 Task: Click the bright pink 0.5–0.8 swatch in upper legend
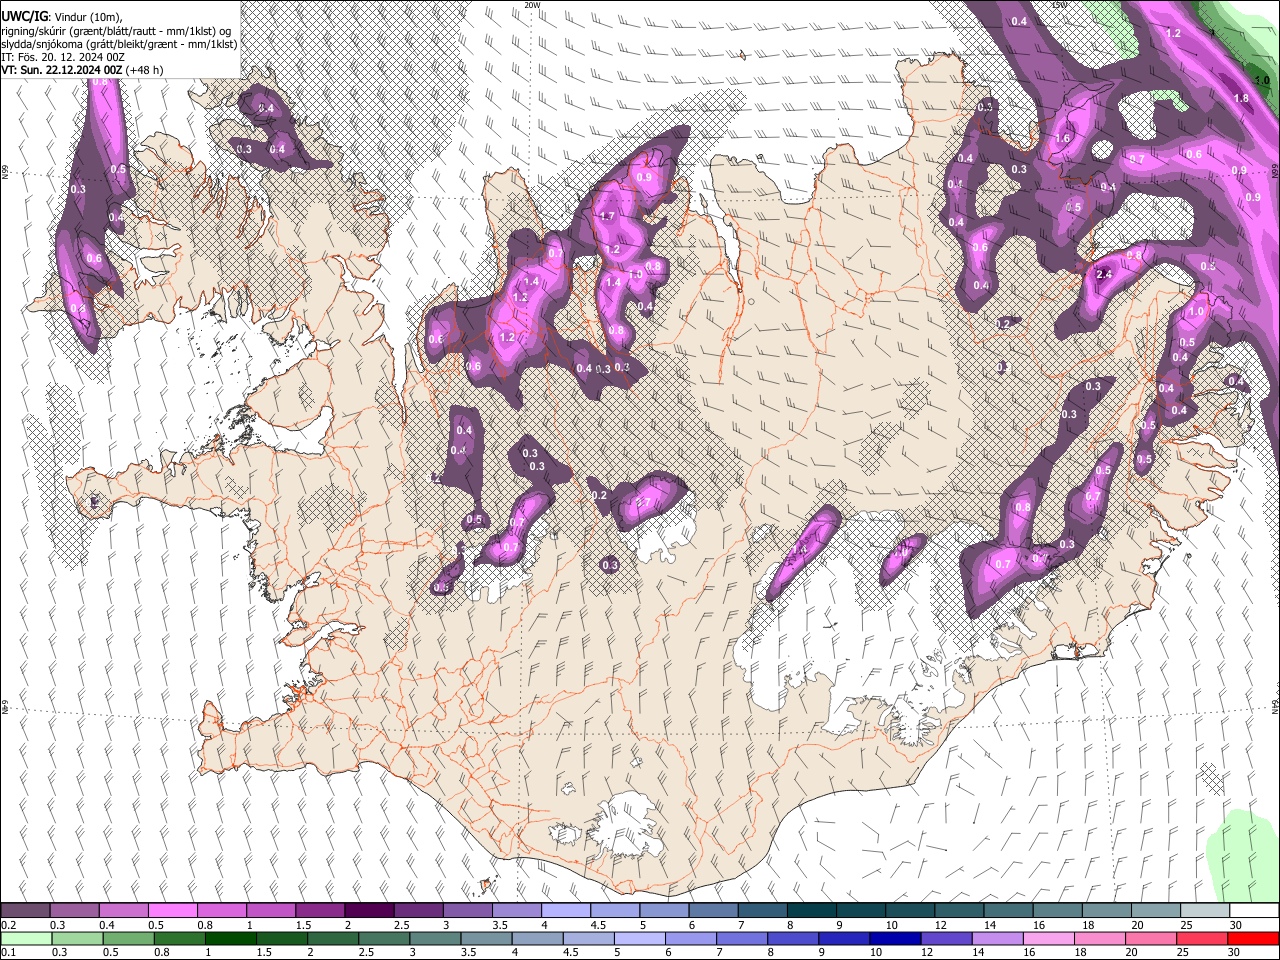pyautogui.click(x=172, y=911)
